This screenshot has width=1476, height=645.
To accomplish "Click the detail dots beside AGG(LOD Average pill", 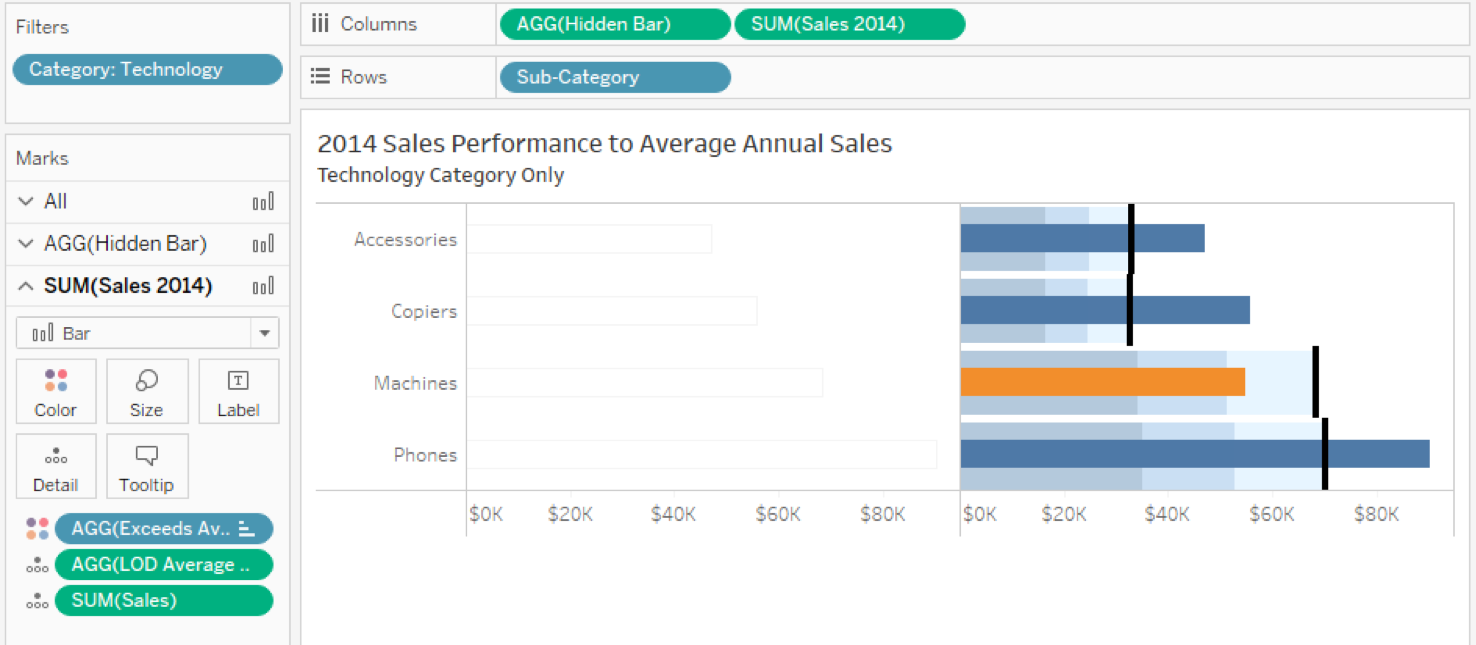I will point(37,564).
